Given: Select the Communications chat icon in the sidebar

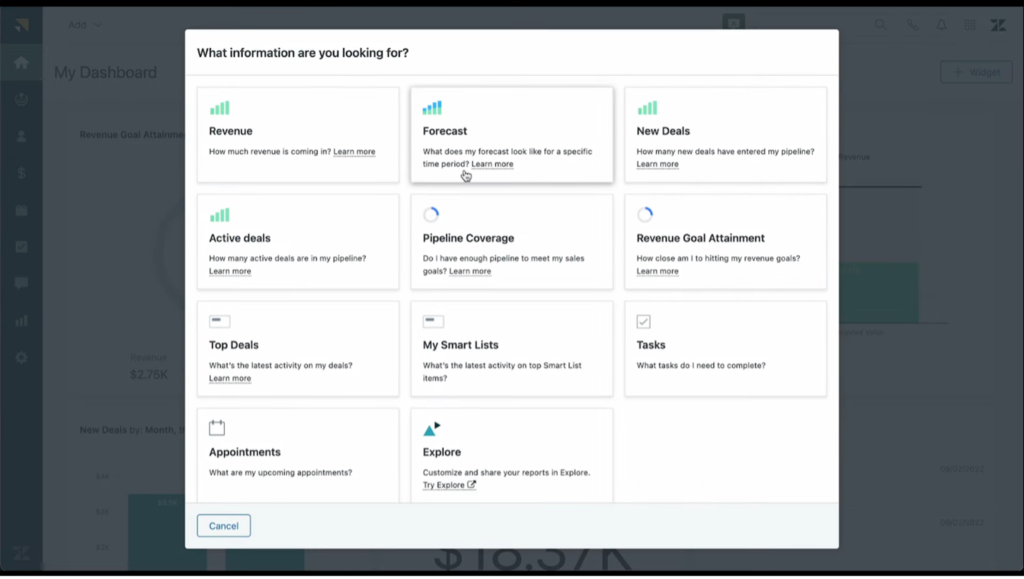Looking at the screenshot, I should point(22,283).
